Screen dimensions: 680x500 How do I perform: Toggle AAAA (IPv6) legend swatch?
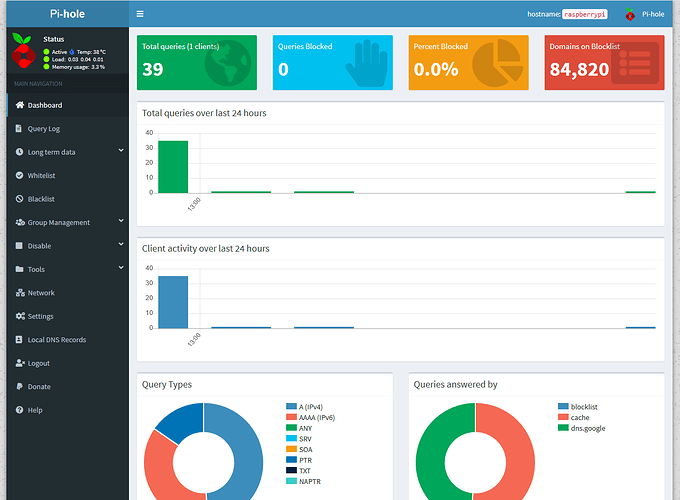pos(291,417)
